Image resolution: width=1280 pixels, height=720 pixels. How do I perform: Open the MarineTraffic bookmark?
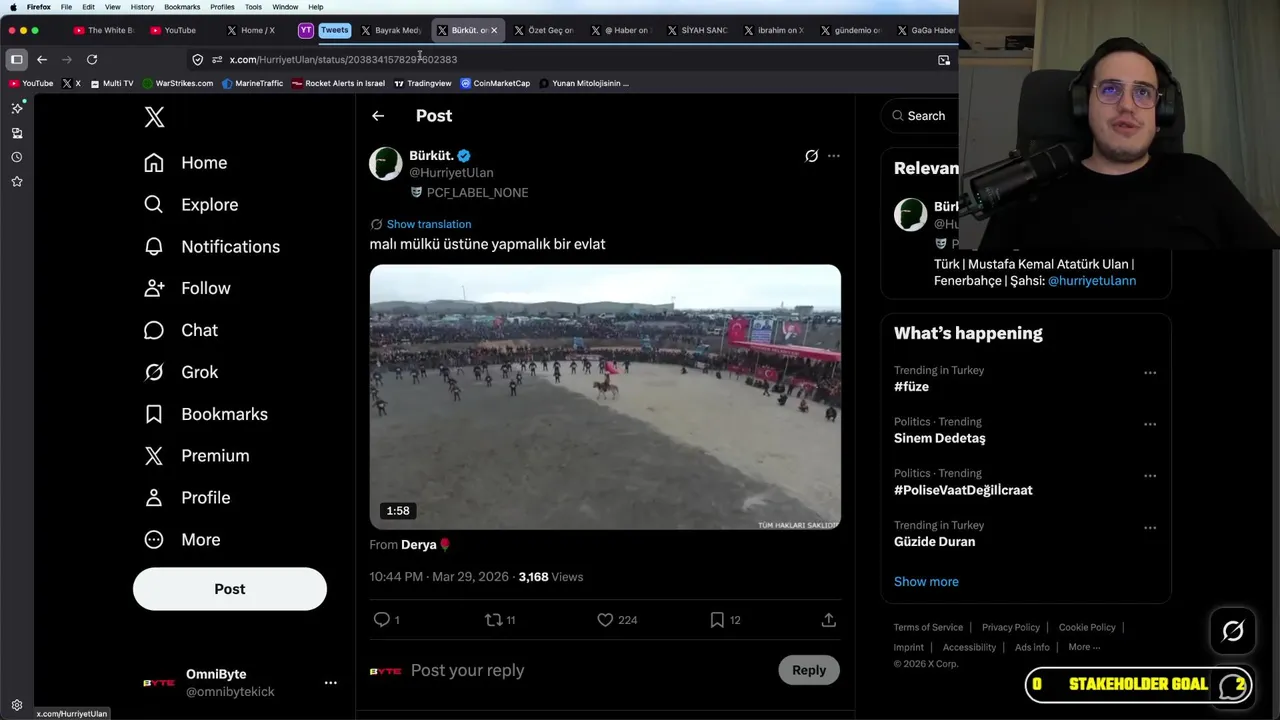pyautogui.click(x=252, y=84)
